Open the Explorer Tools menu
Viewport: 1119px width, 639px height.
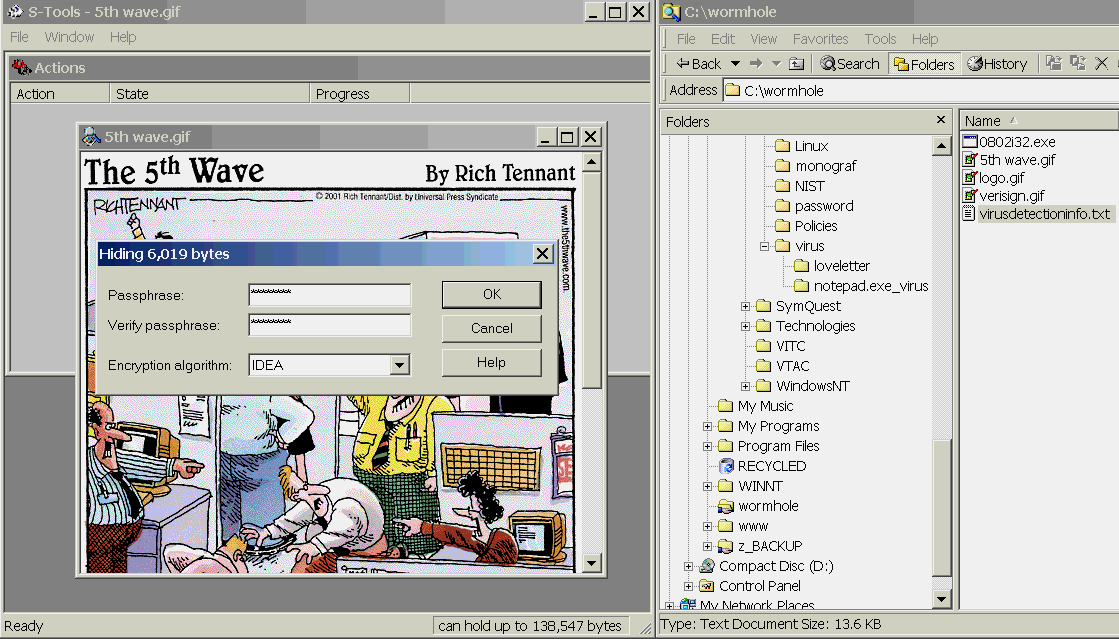pos(880,39)
